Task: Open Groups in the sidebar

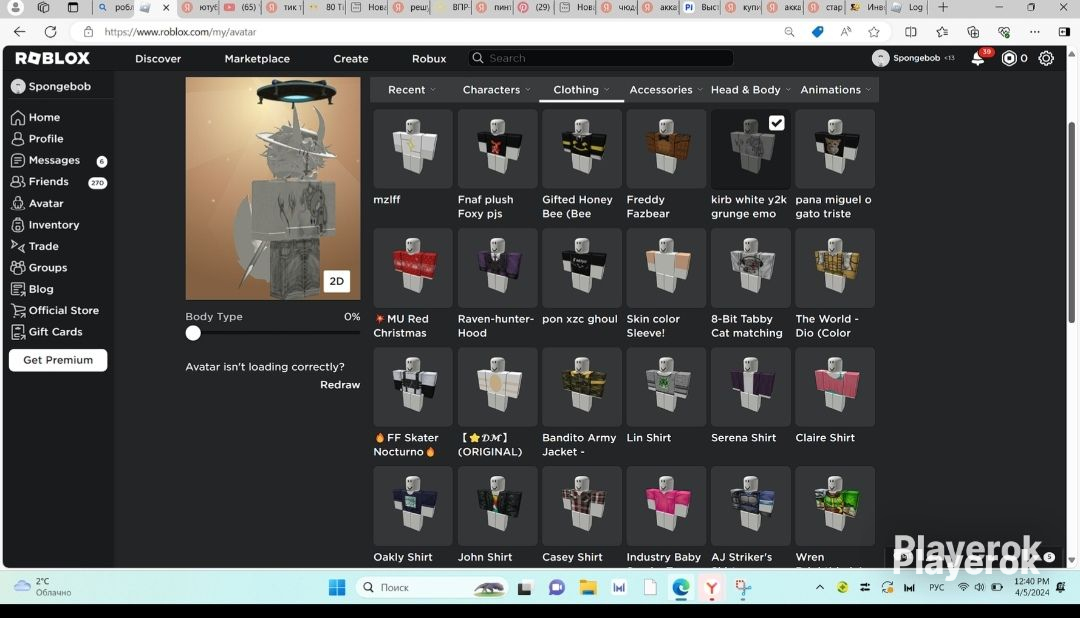Action: click(39, 267)
